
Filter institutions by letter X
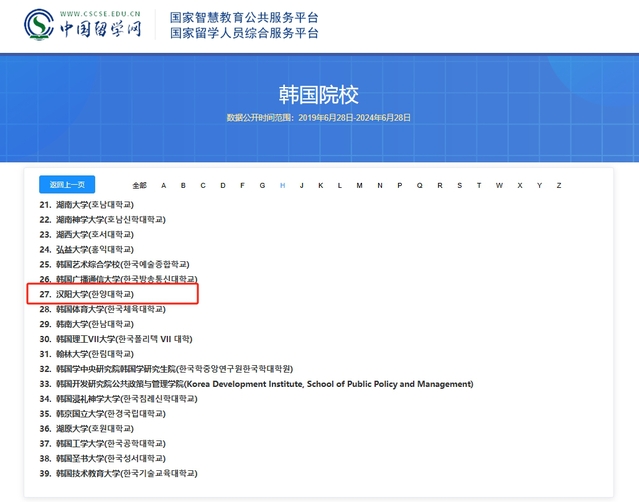click(x=520, y=185)
